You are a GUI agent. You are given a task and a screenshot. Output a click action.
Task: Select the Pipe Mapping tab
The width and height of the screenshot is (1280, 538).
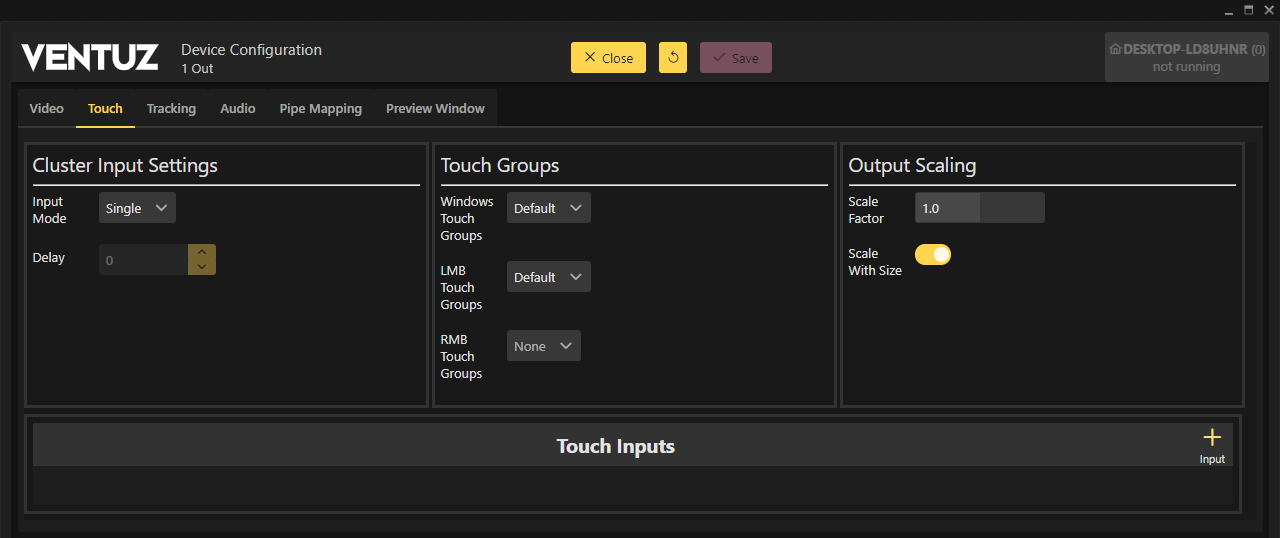point(320,109)
